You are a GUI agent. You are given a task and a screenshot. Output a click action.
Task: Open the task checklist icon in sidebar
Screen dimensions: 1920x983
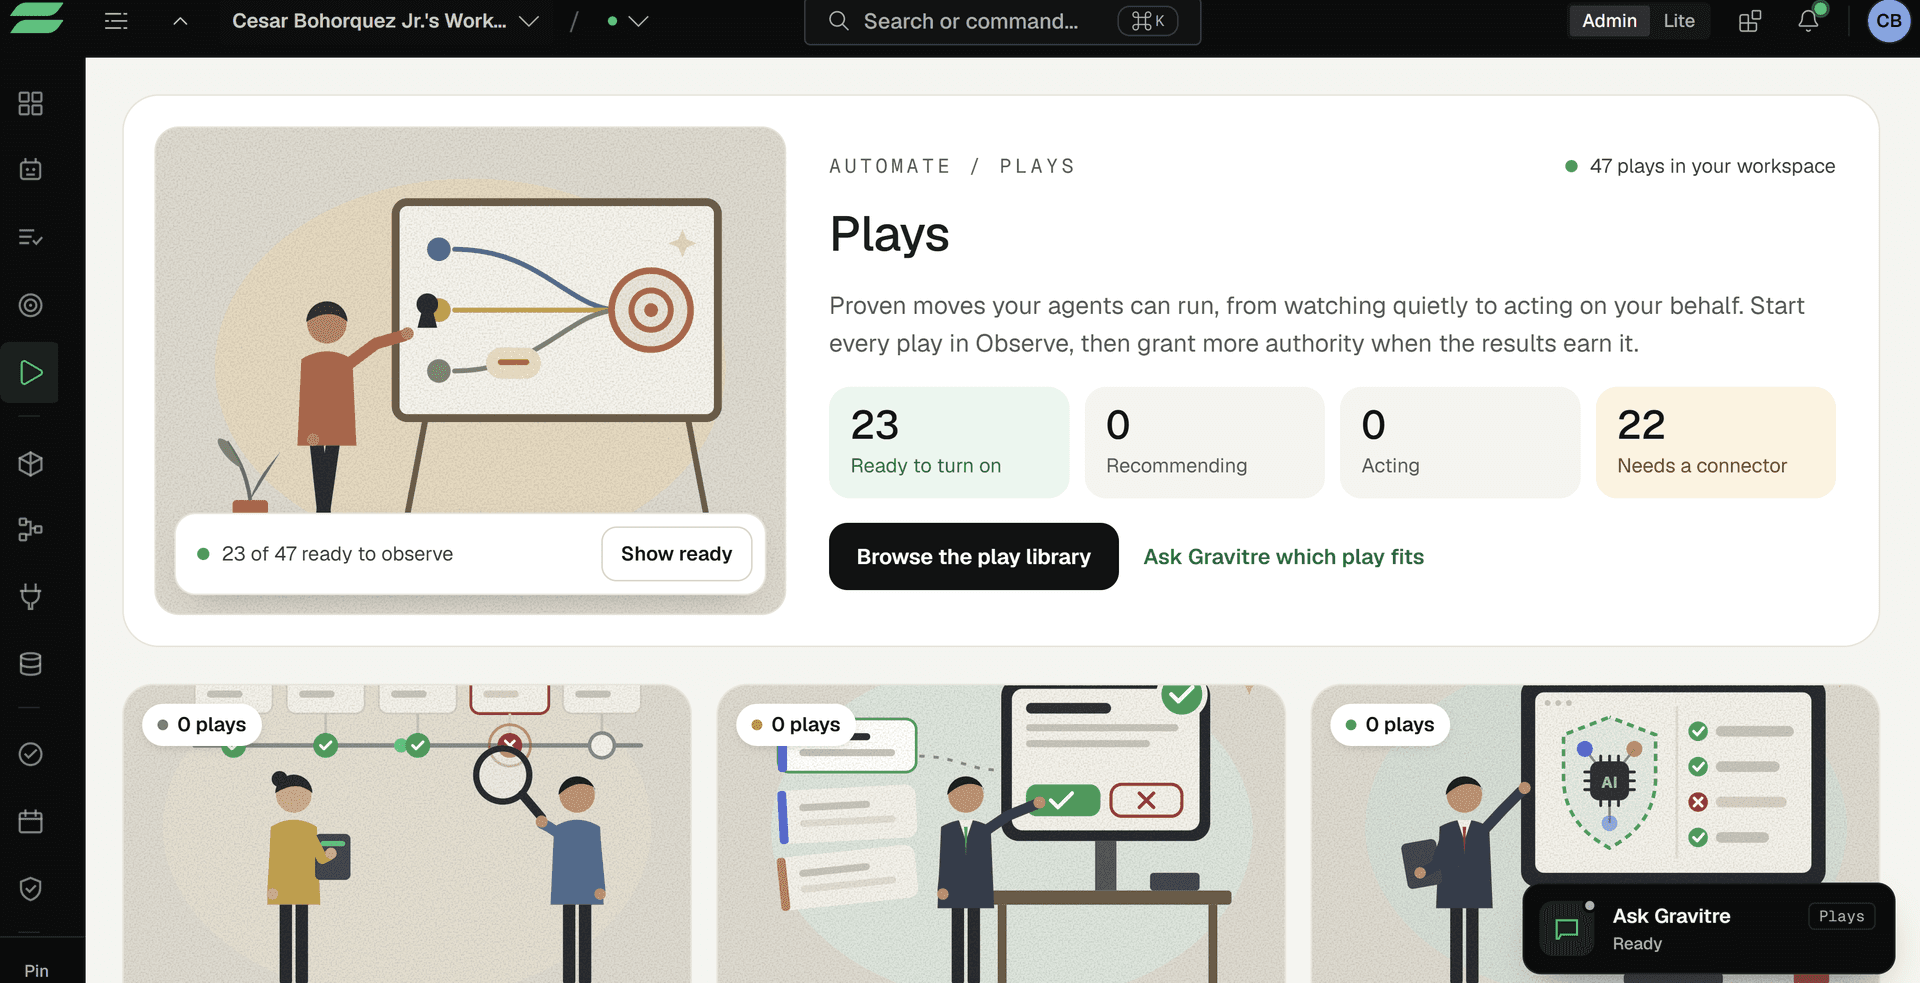31,237
